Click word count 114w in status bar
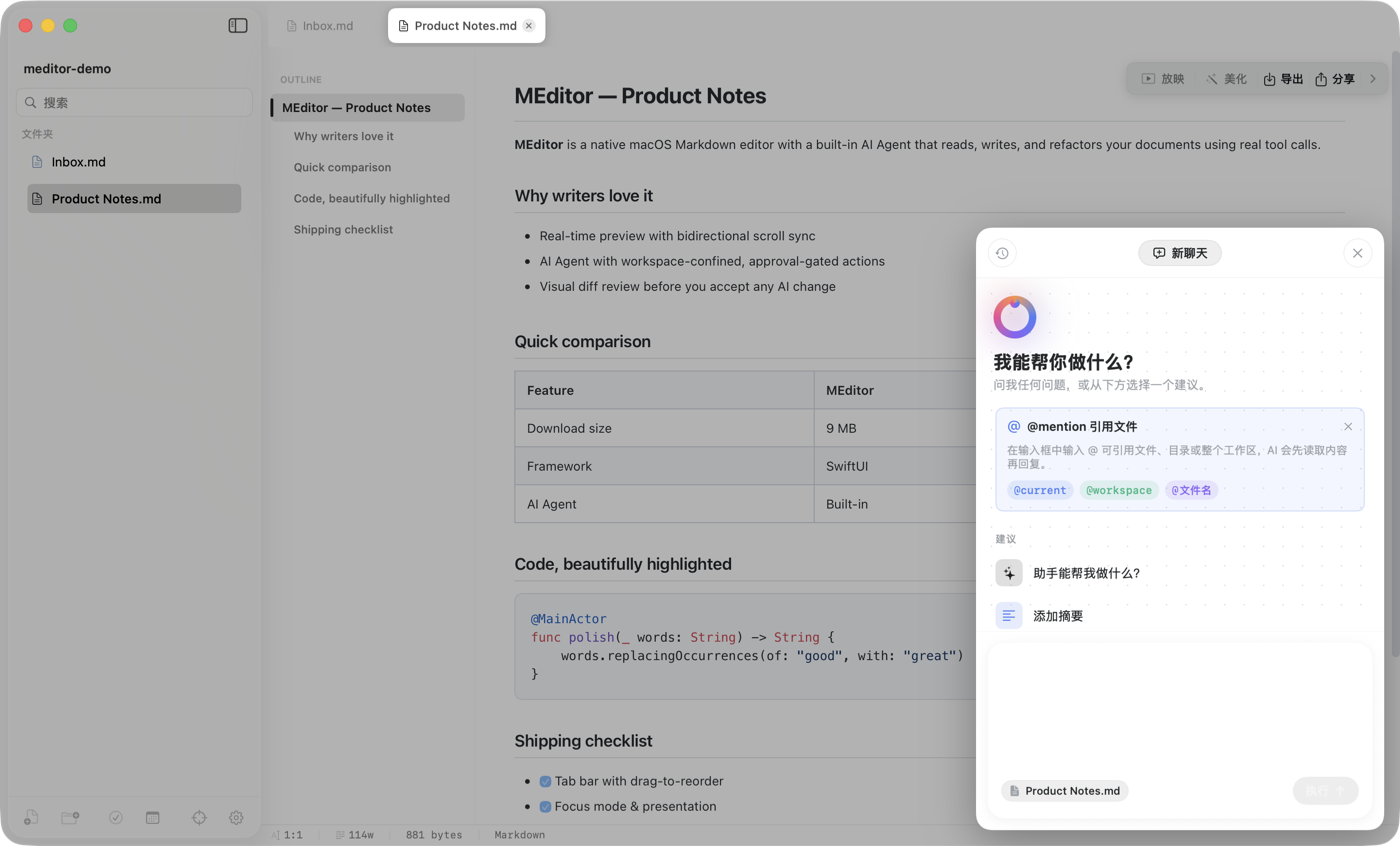This screenshot has width=1400, height=846. [x=355, y=834]
